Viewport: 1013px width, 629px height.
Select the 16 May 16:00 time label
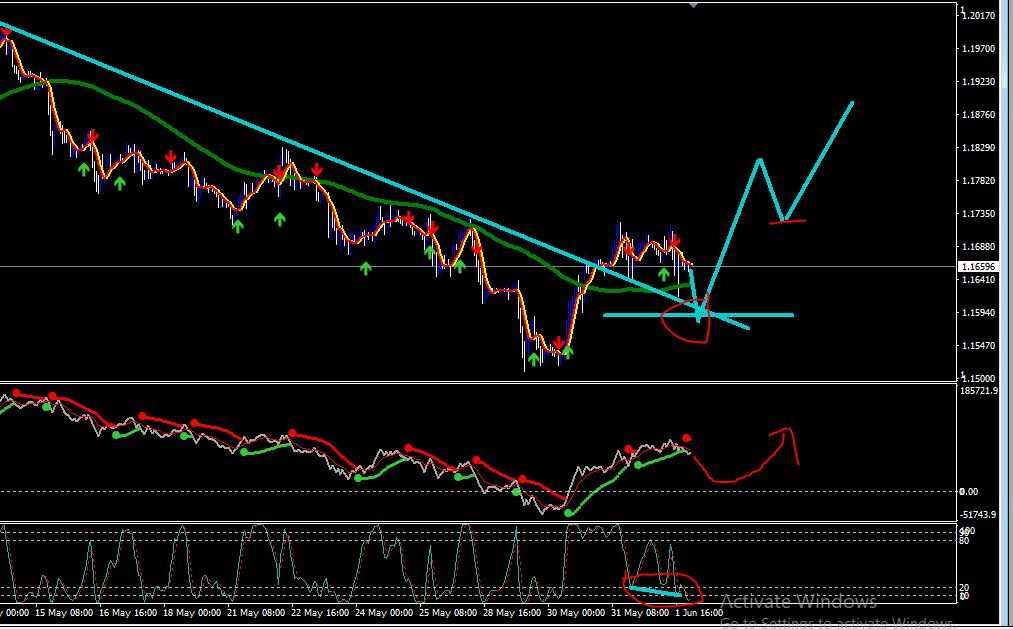pos(127,612)
